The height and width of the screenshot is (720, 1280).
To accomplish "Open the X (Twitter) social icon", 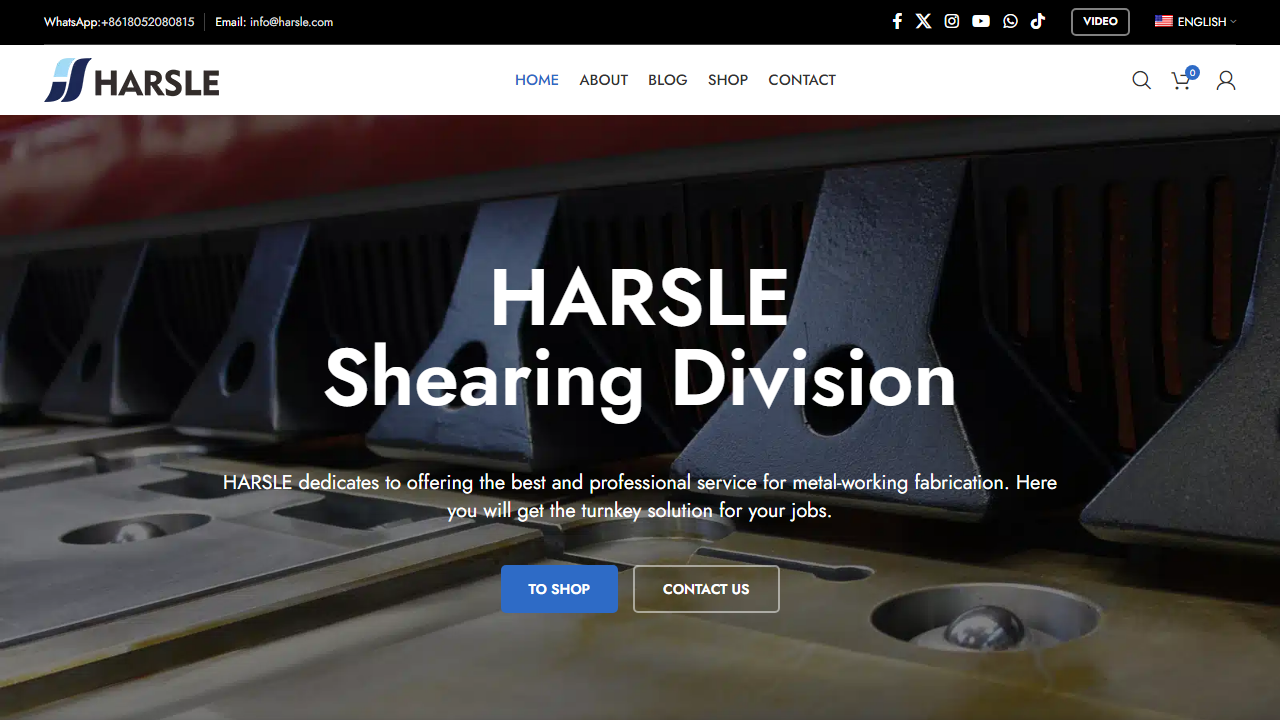I will coord(924,21).
